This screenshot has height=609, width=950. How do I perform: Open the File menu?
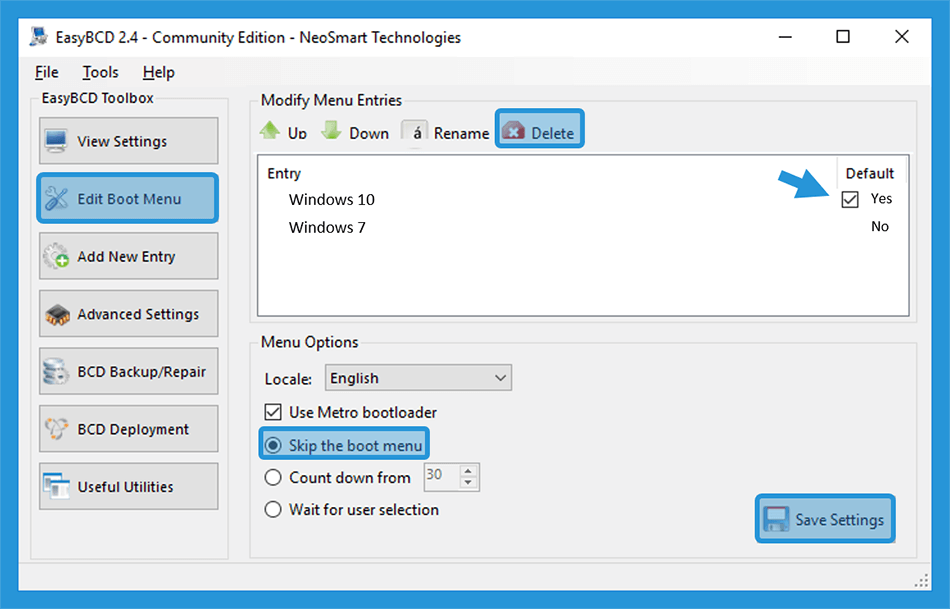tap(47, 72)
